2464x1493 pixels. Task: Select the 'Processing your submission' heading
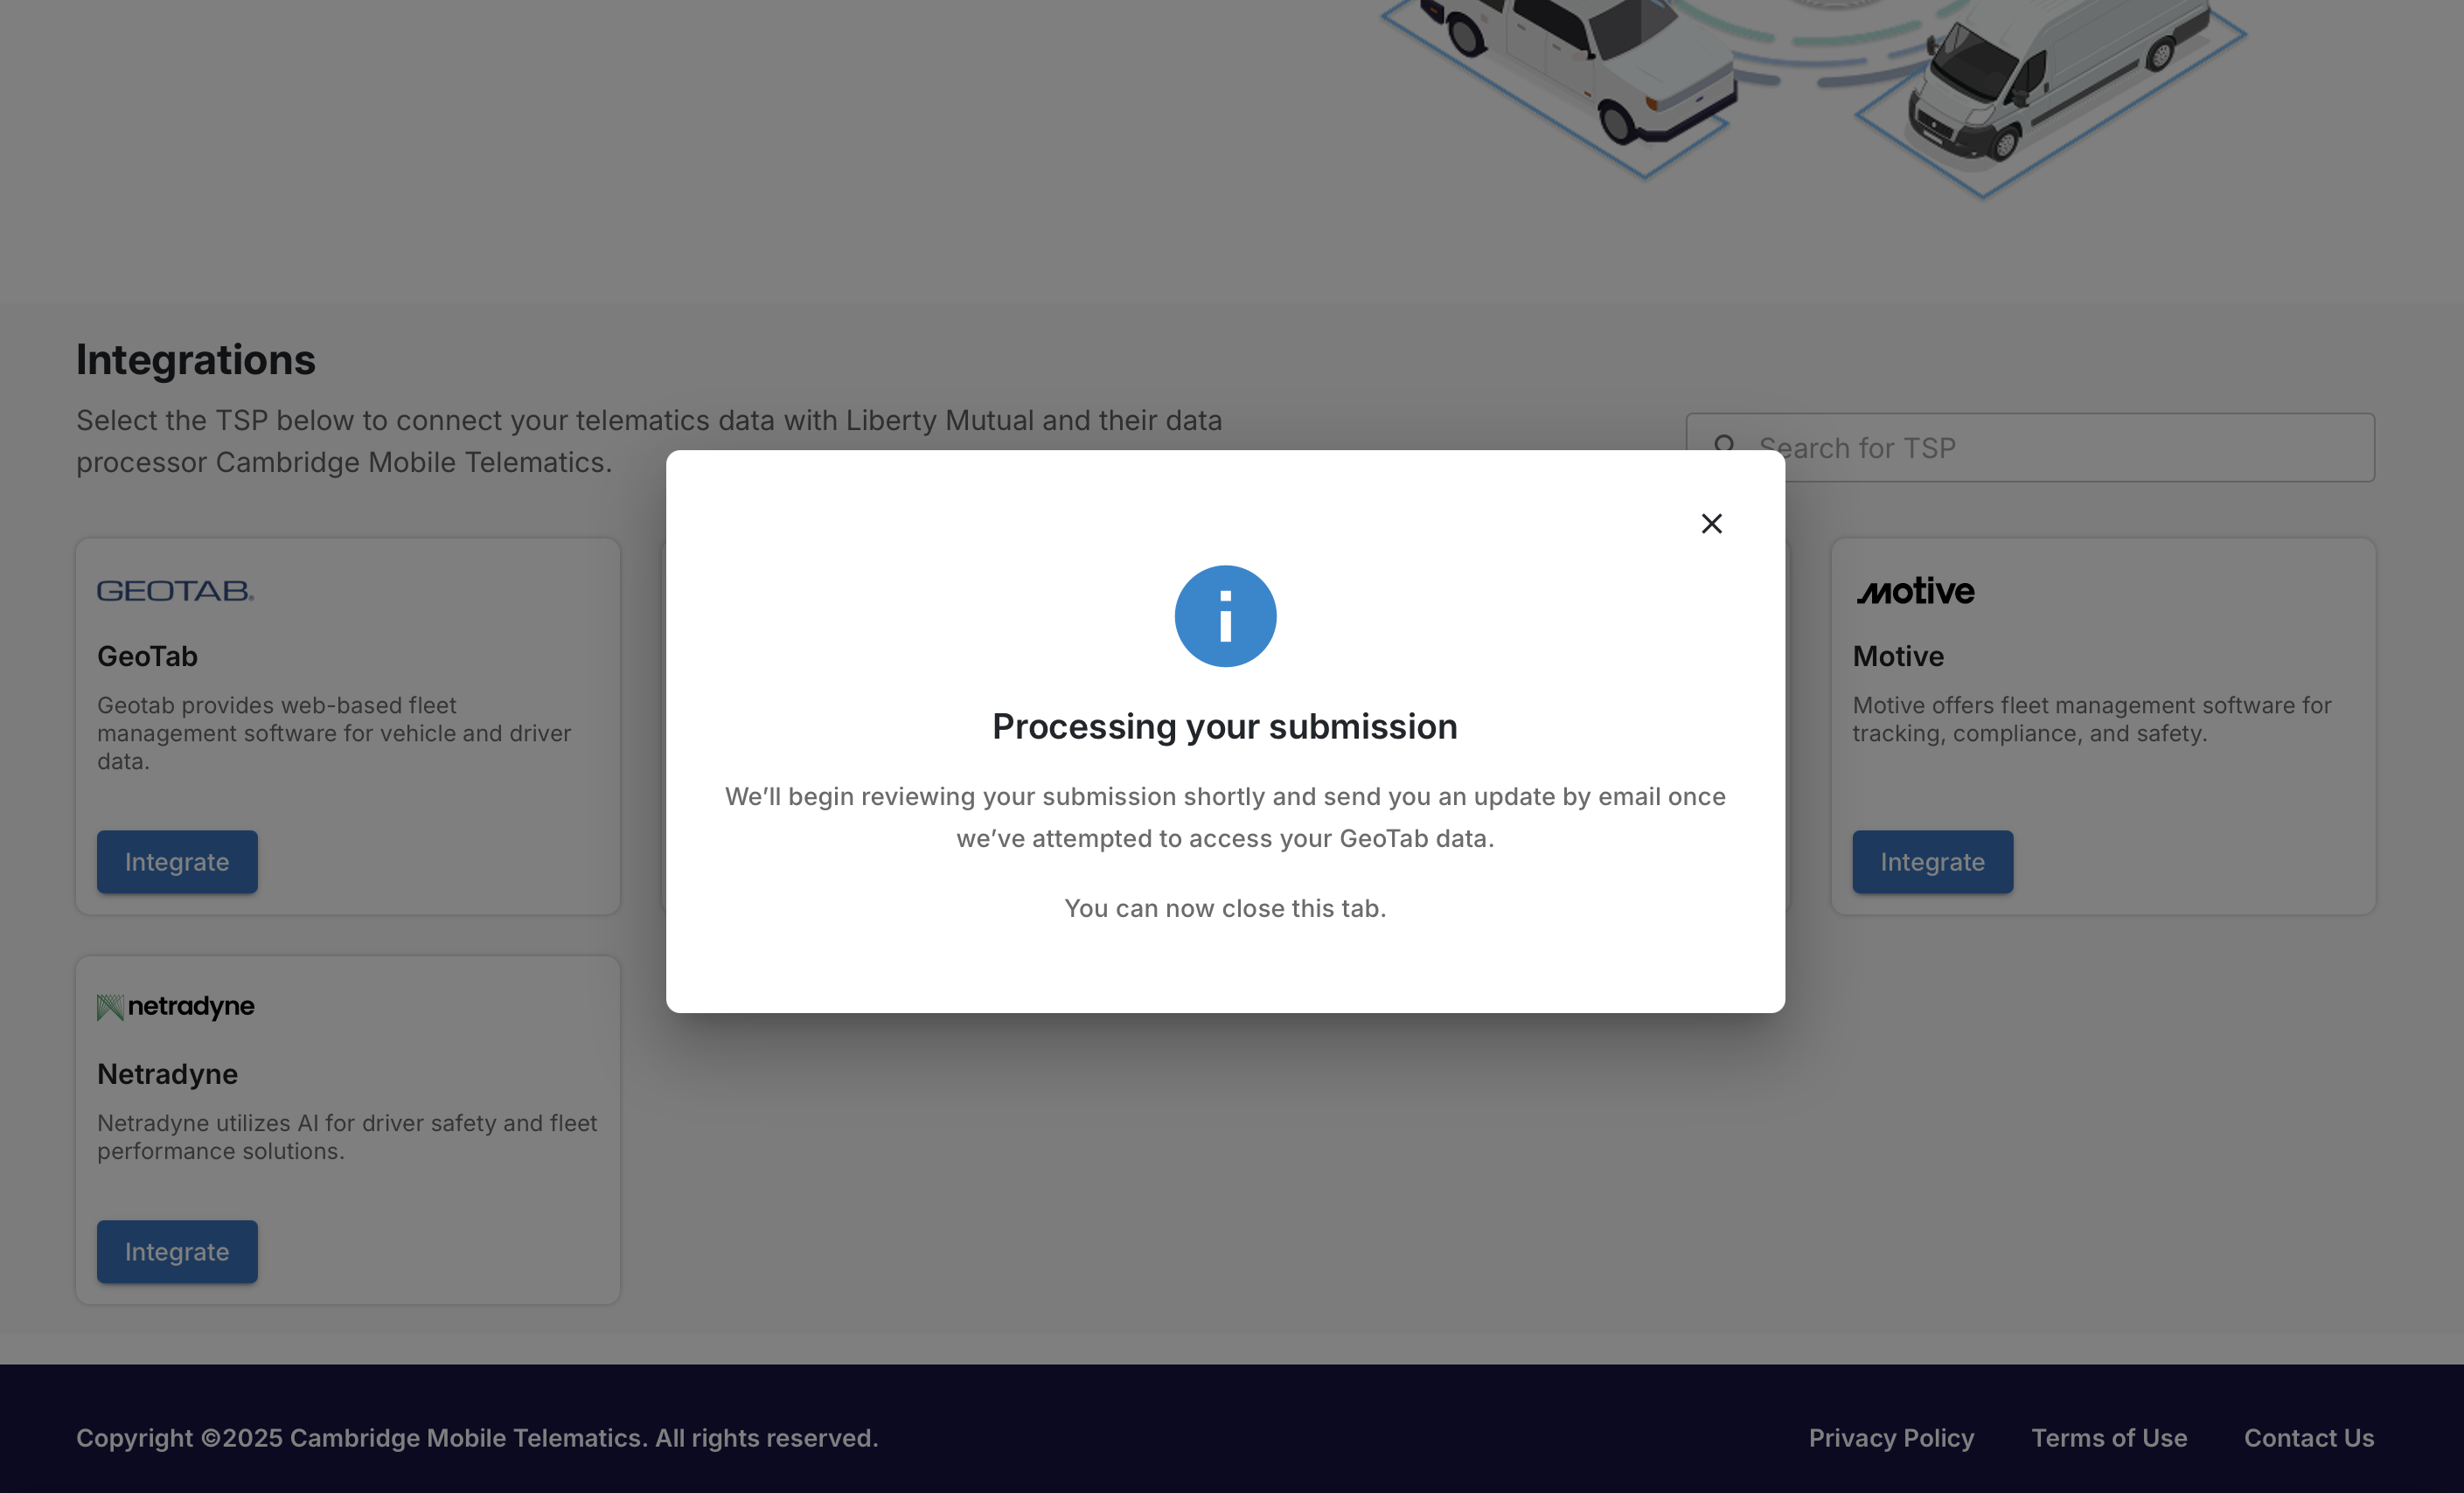(x=1225, y=727)
